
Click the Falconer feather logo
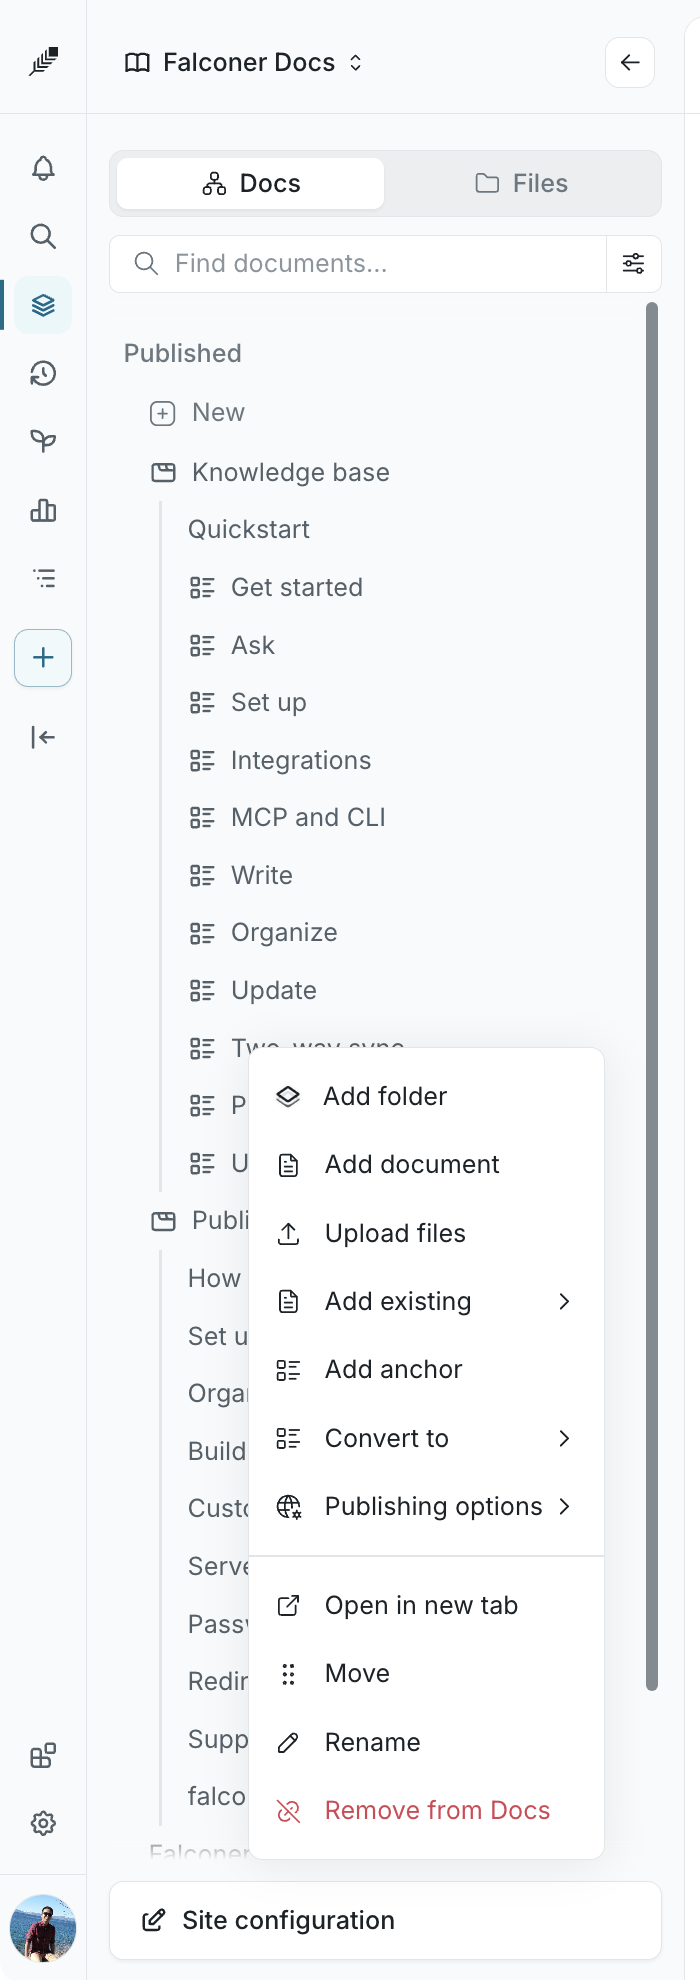click(43, 62)
